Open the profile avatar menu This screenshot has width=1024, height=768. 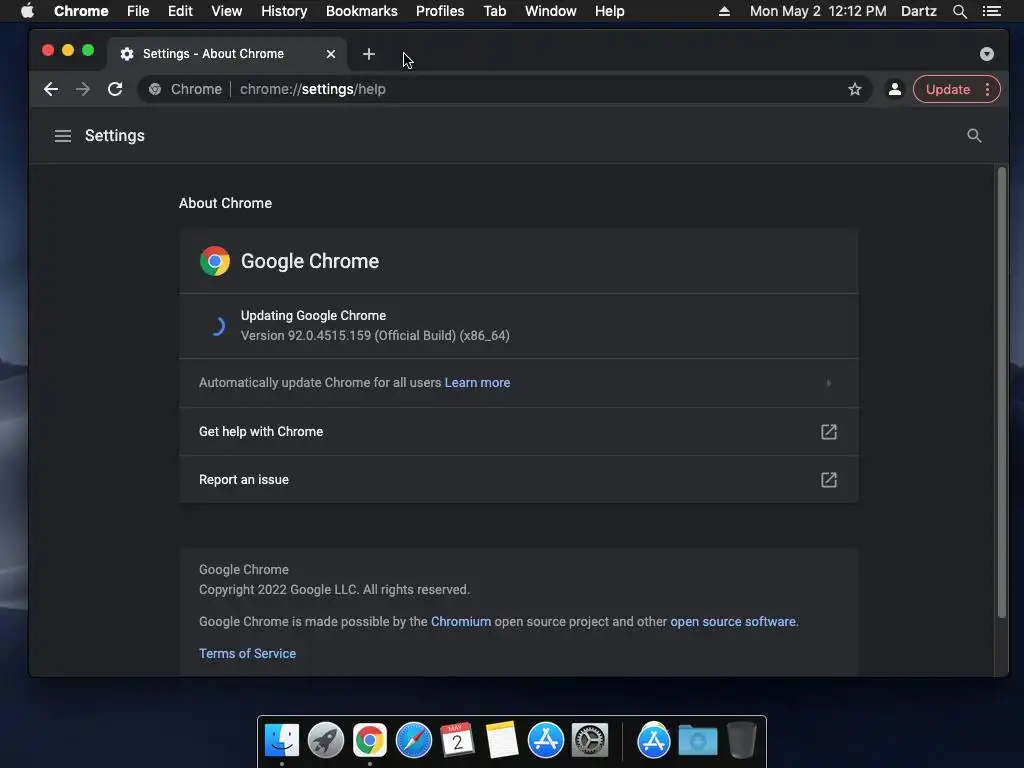(x=895, y=89)
